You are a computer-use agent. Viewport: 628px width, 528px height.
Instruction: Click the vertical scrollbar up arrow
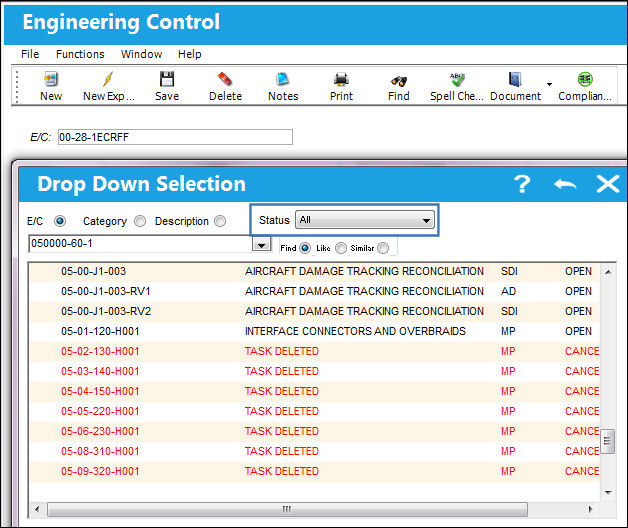[608, 272]
